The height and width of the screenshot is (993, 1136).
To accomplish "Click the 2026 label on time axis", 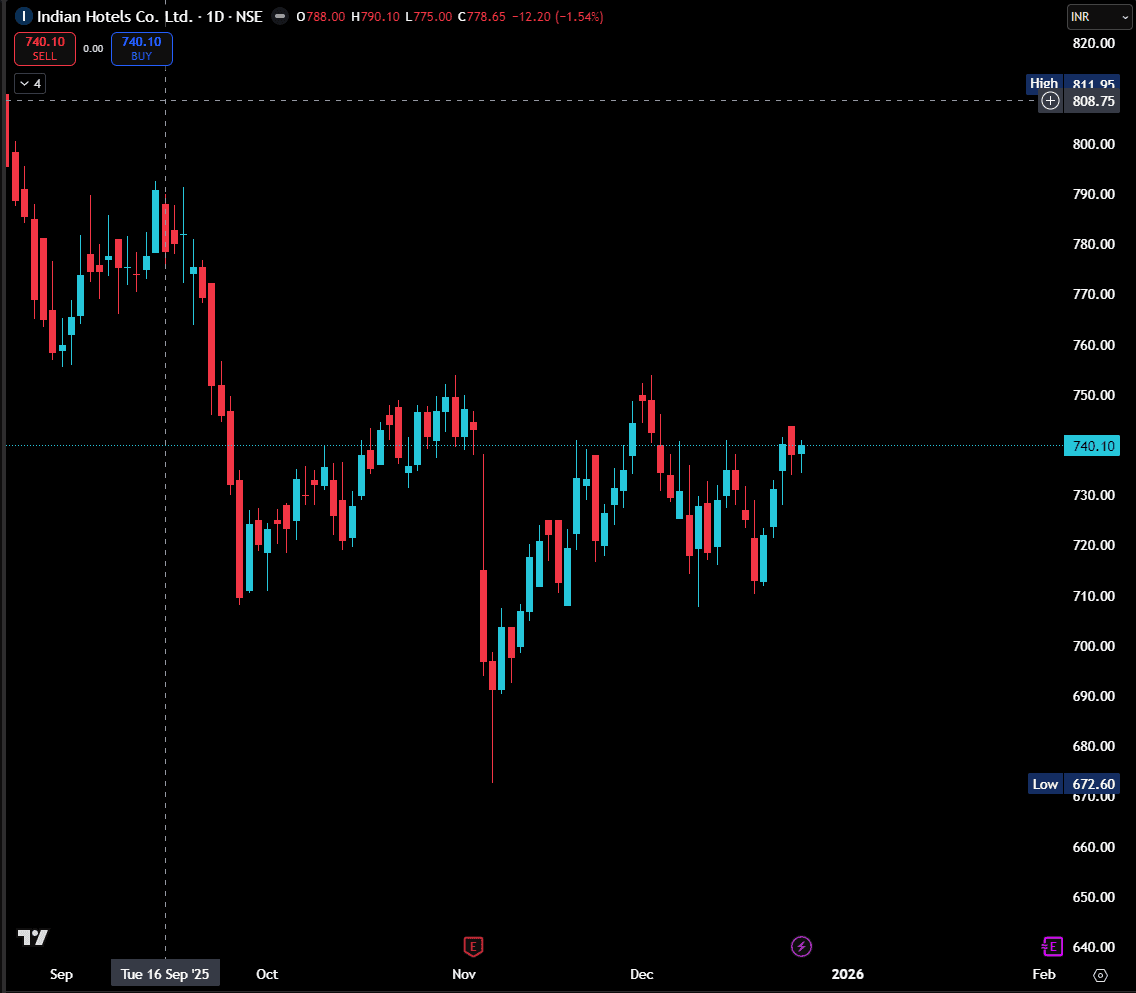I will [848, 973].
